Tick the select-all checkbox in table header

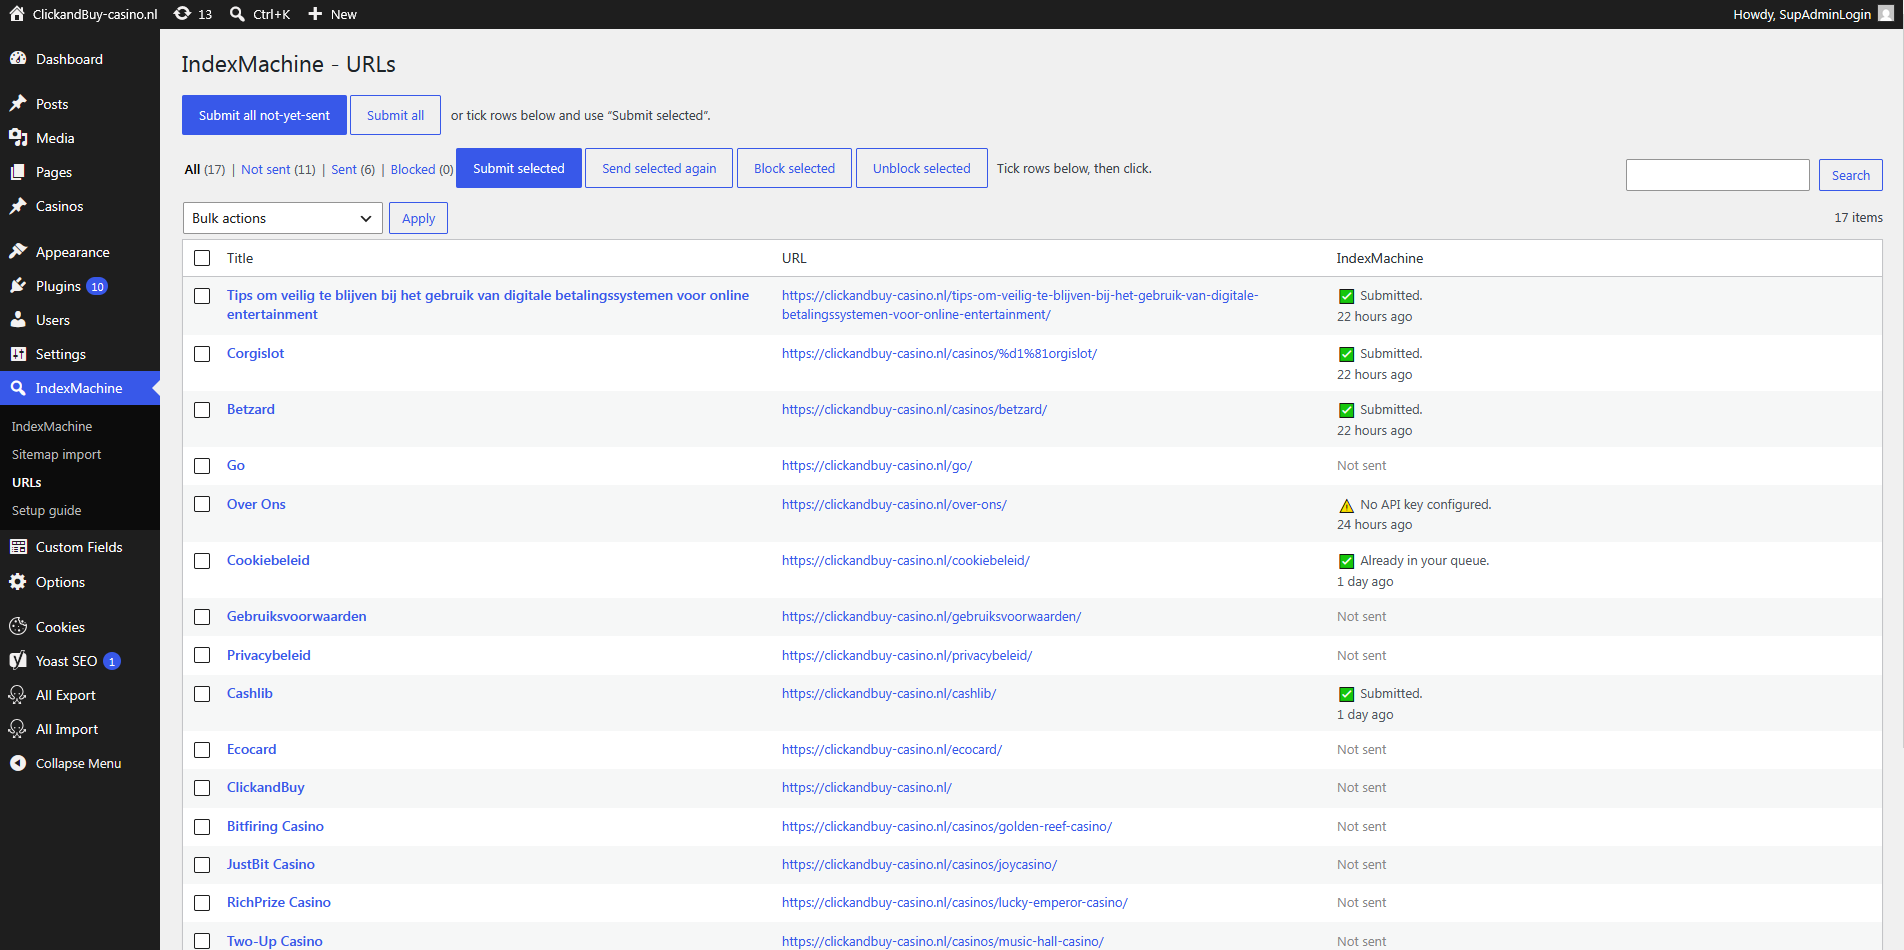pos(202,258)
